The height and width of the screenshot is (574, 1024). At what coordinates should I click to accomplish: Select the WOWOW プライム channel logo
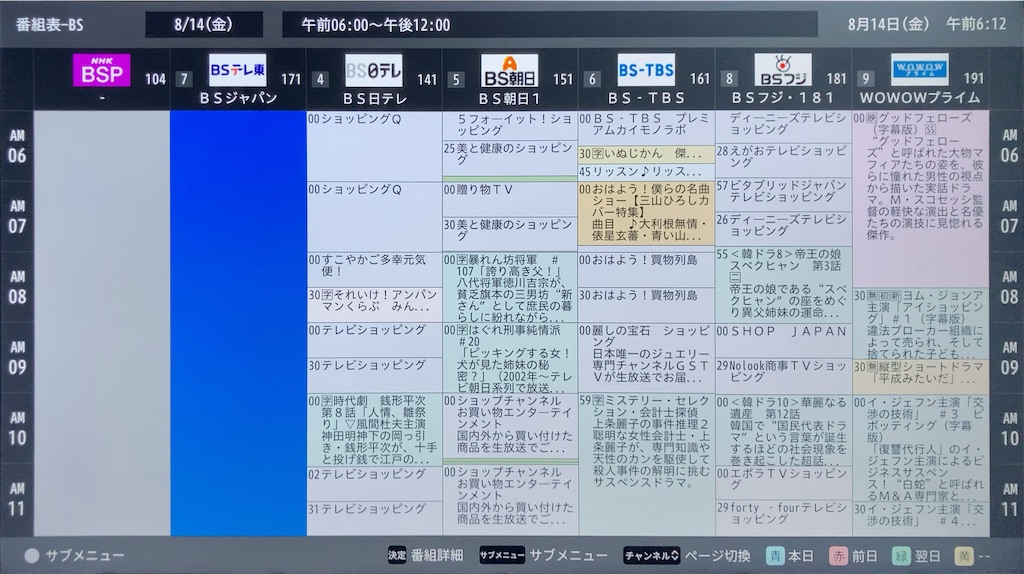(920, 70)
